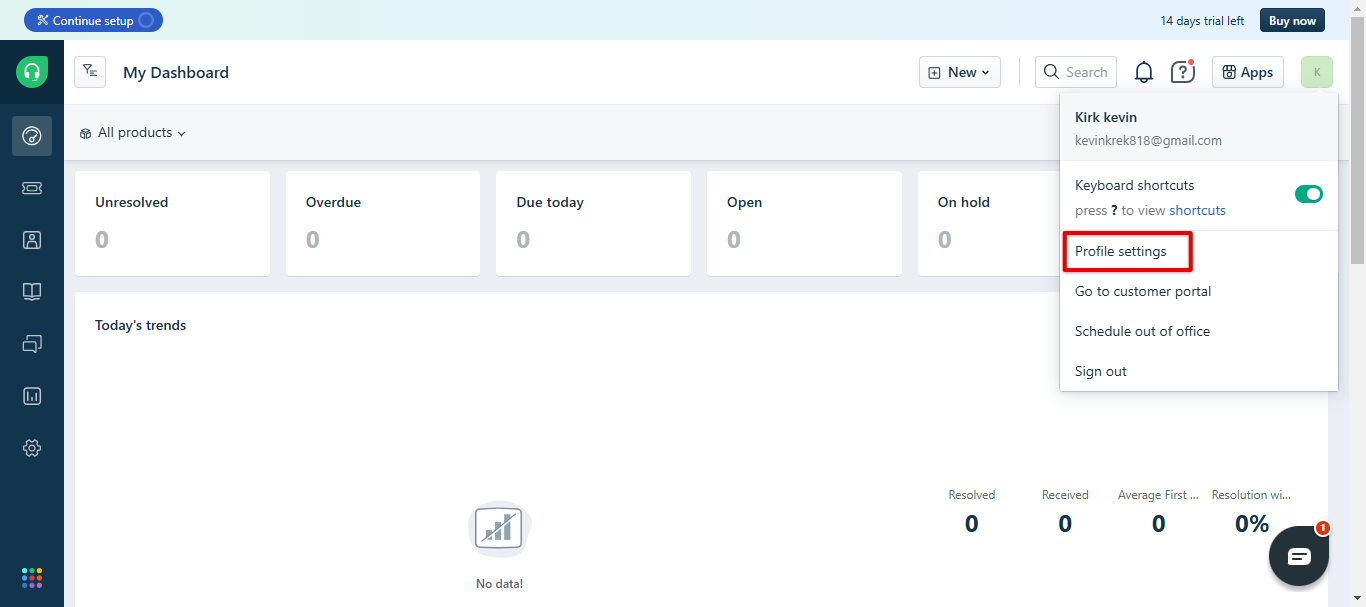The width and height of the screenshot is (1366, 607).
Task: Toggle the Keyboard shortcuts switch
Action: (x=1309, y=194)
